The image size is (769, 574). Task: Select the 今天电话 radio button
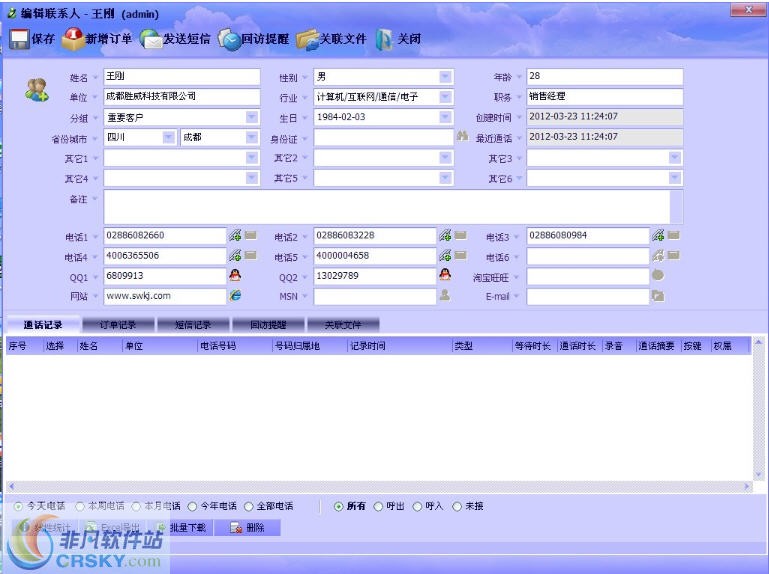point(18,506)
